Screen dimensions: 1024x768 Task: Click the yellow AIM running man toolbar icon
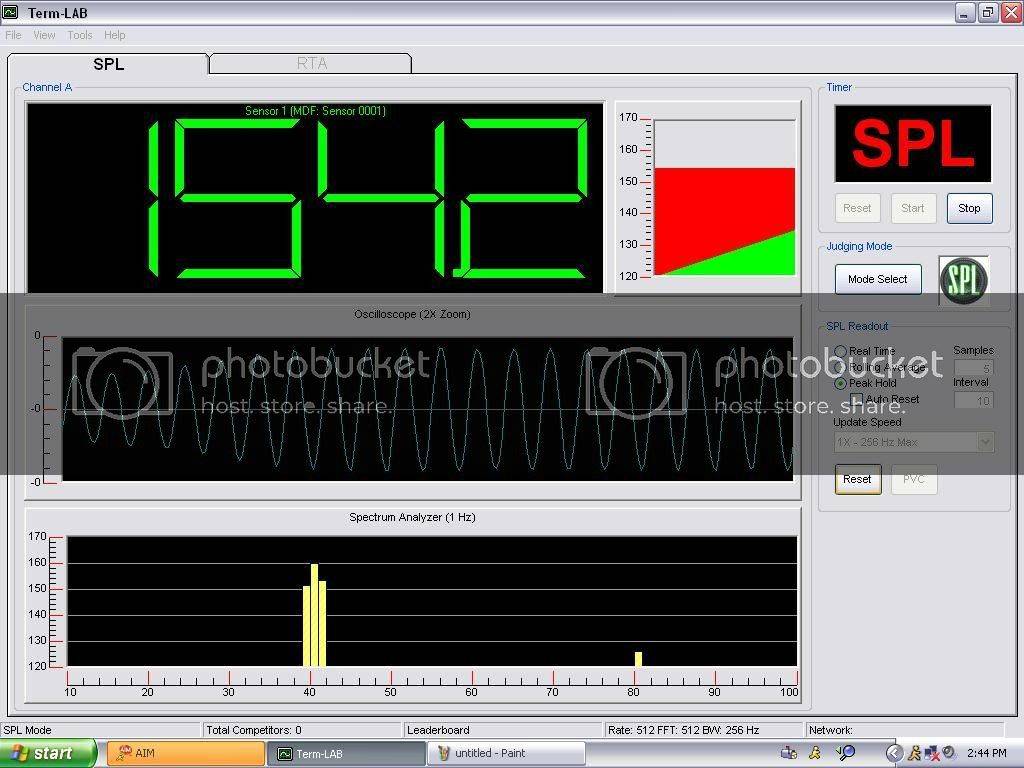[815, 753]
